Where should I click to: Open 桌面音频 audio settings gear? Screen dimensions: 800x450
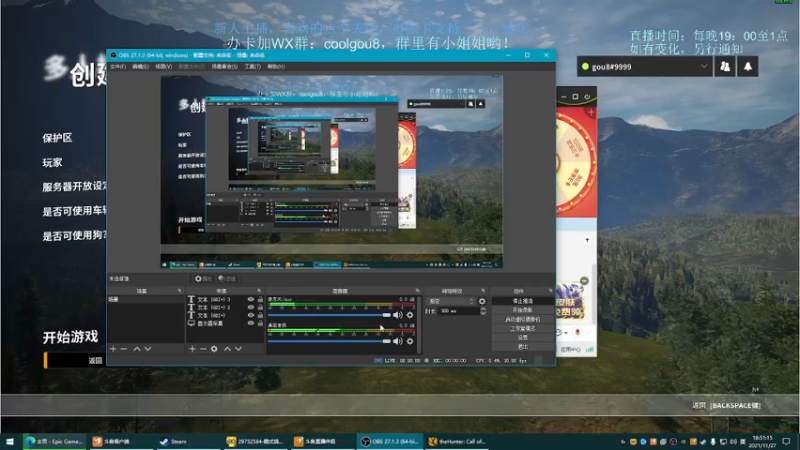click(x=410, y=341)
